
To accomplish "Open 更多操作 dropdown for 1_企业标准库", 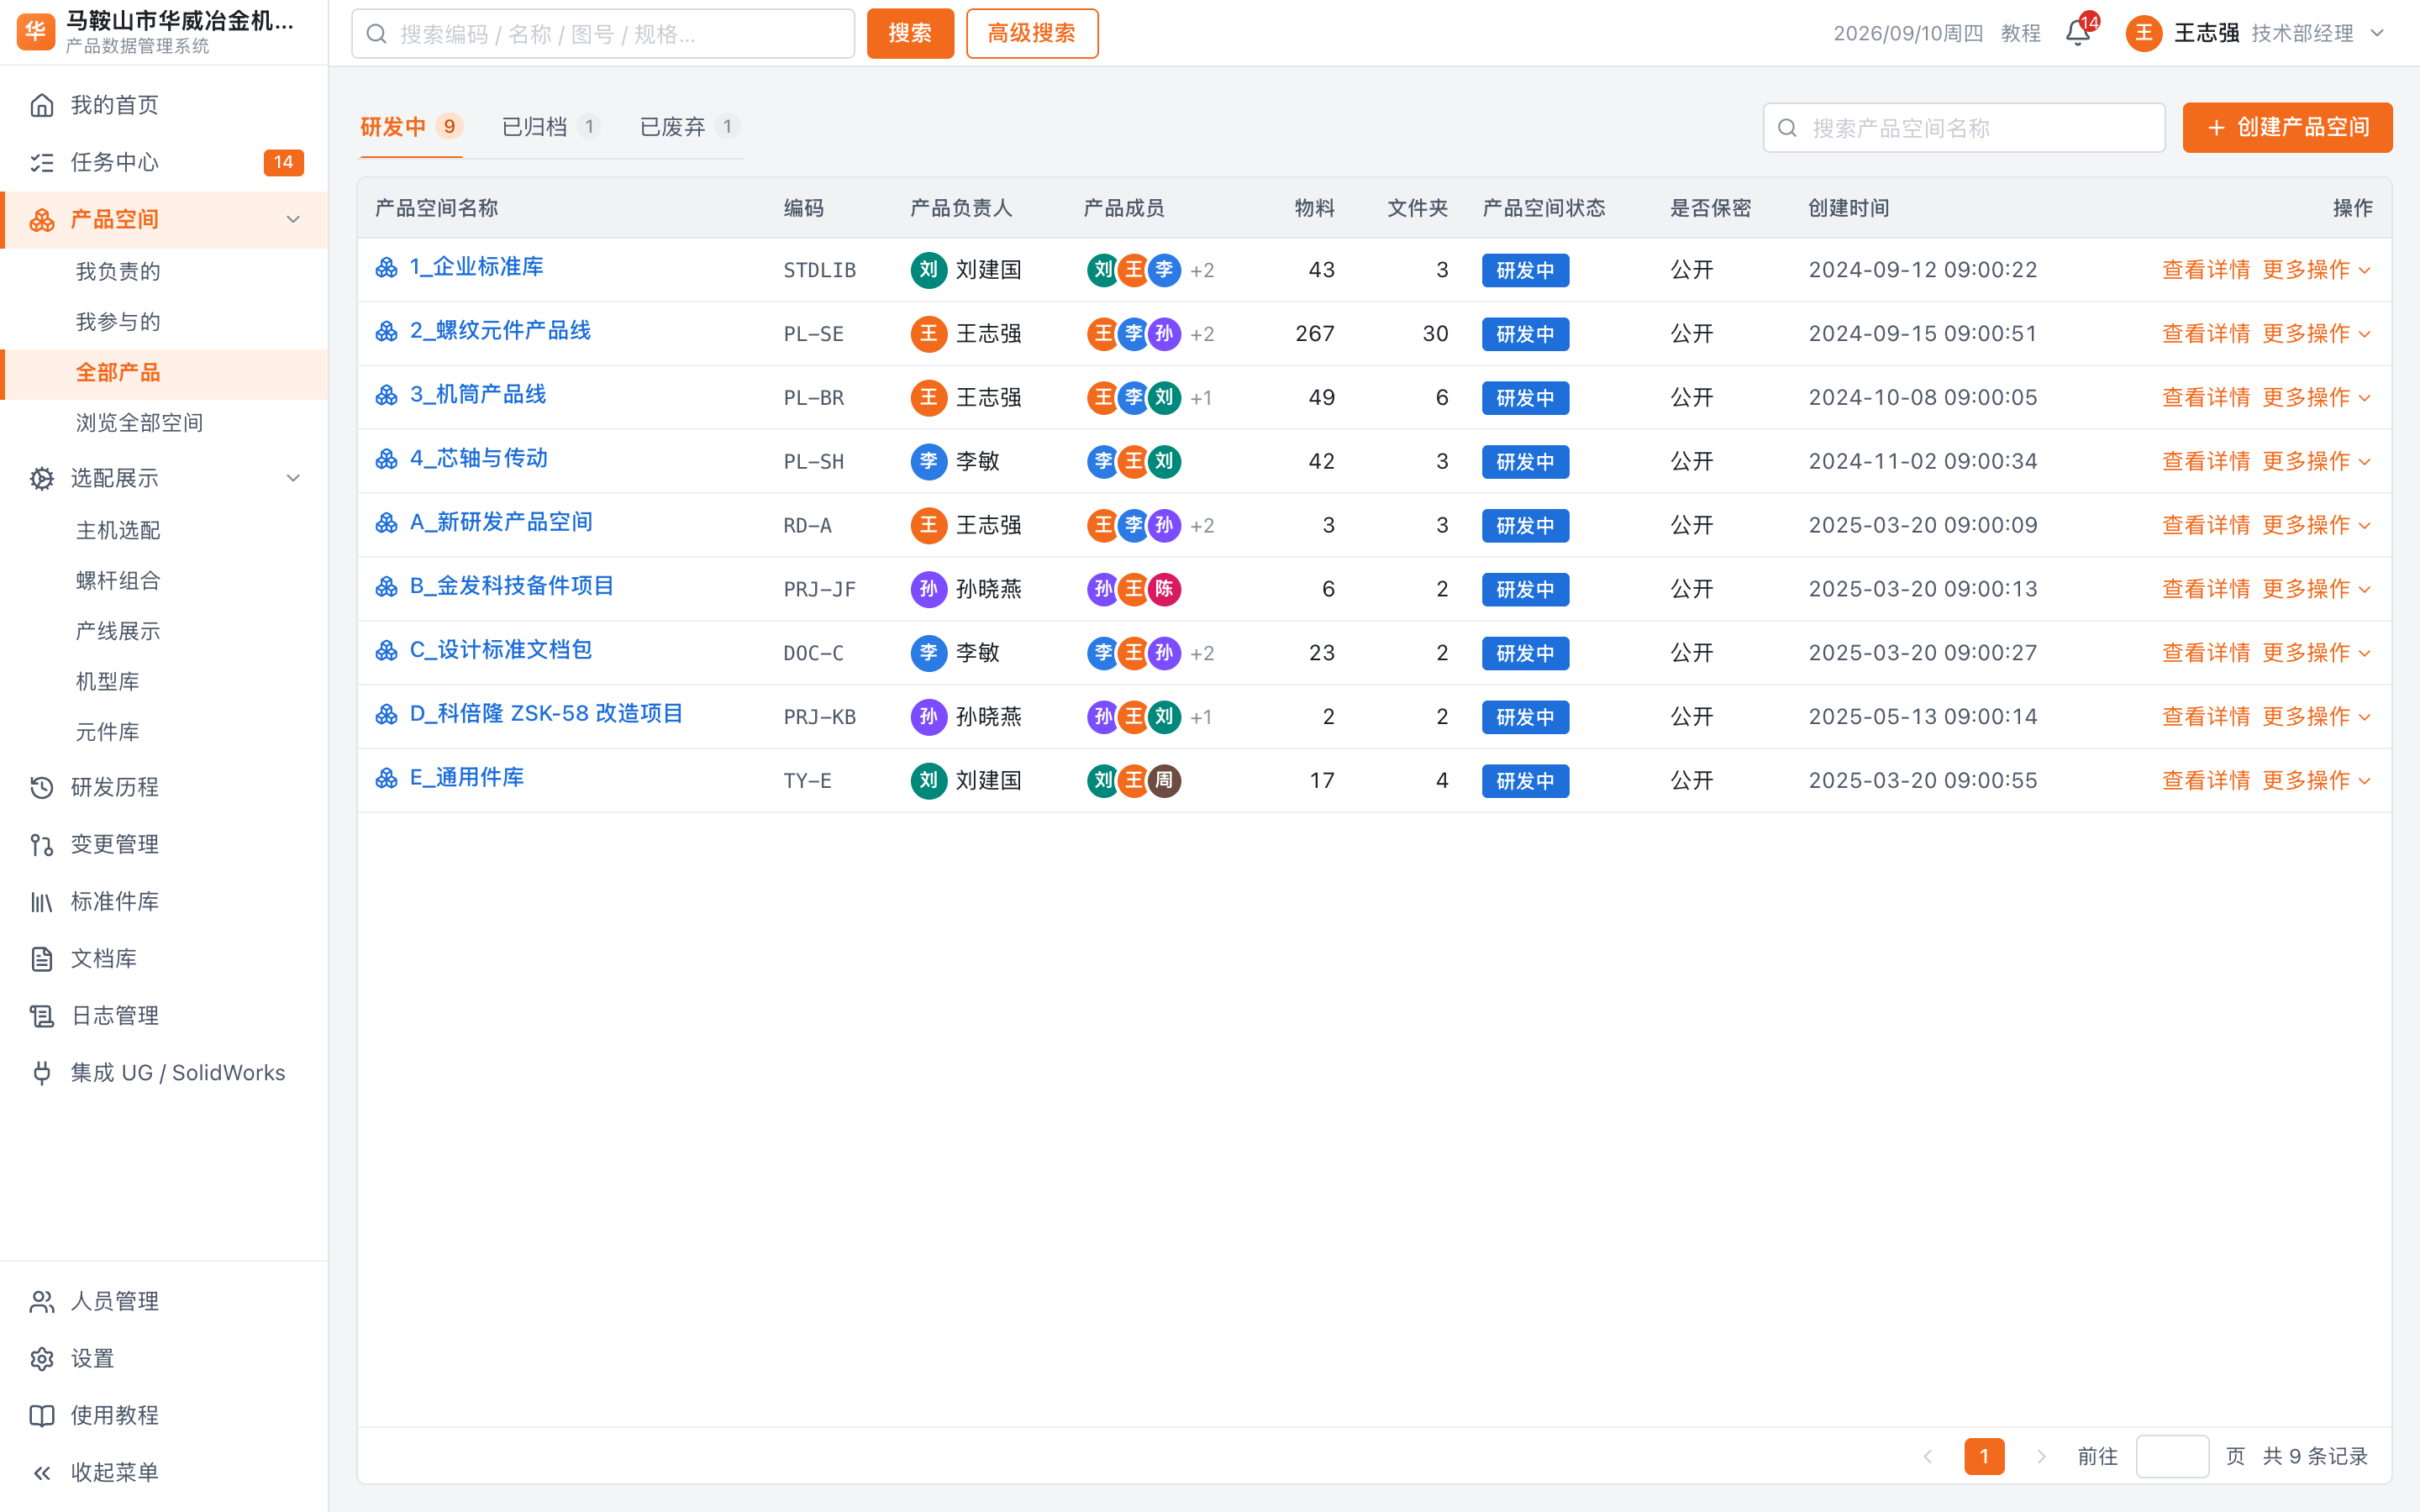I will (x=2316, y=270).
